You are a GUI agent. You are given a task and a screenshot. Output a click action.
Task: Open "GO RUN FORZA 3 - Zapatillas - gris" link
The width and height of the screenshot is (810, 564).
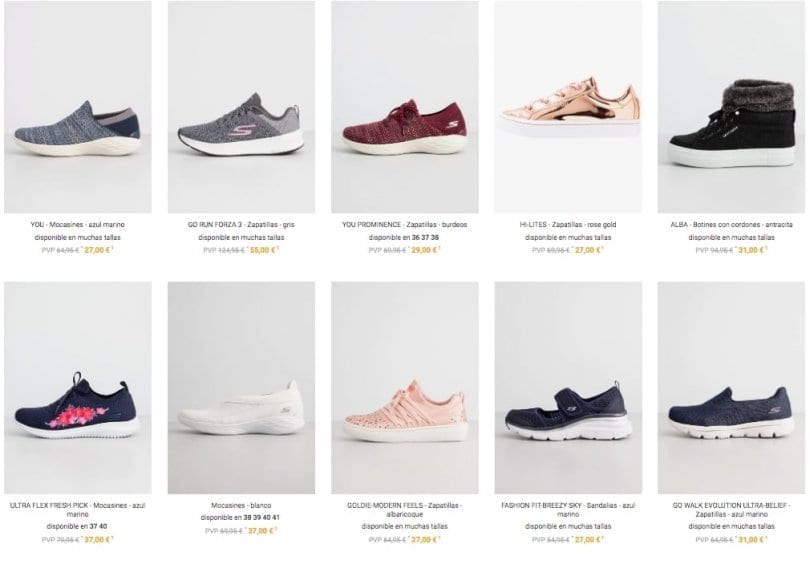click(x=241, y=225)
